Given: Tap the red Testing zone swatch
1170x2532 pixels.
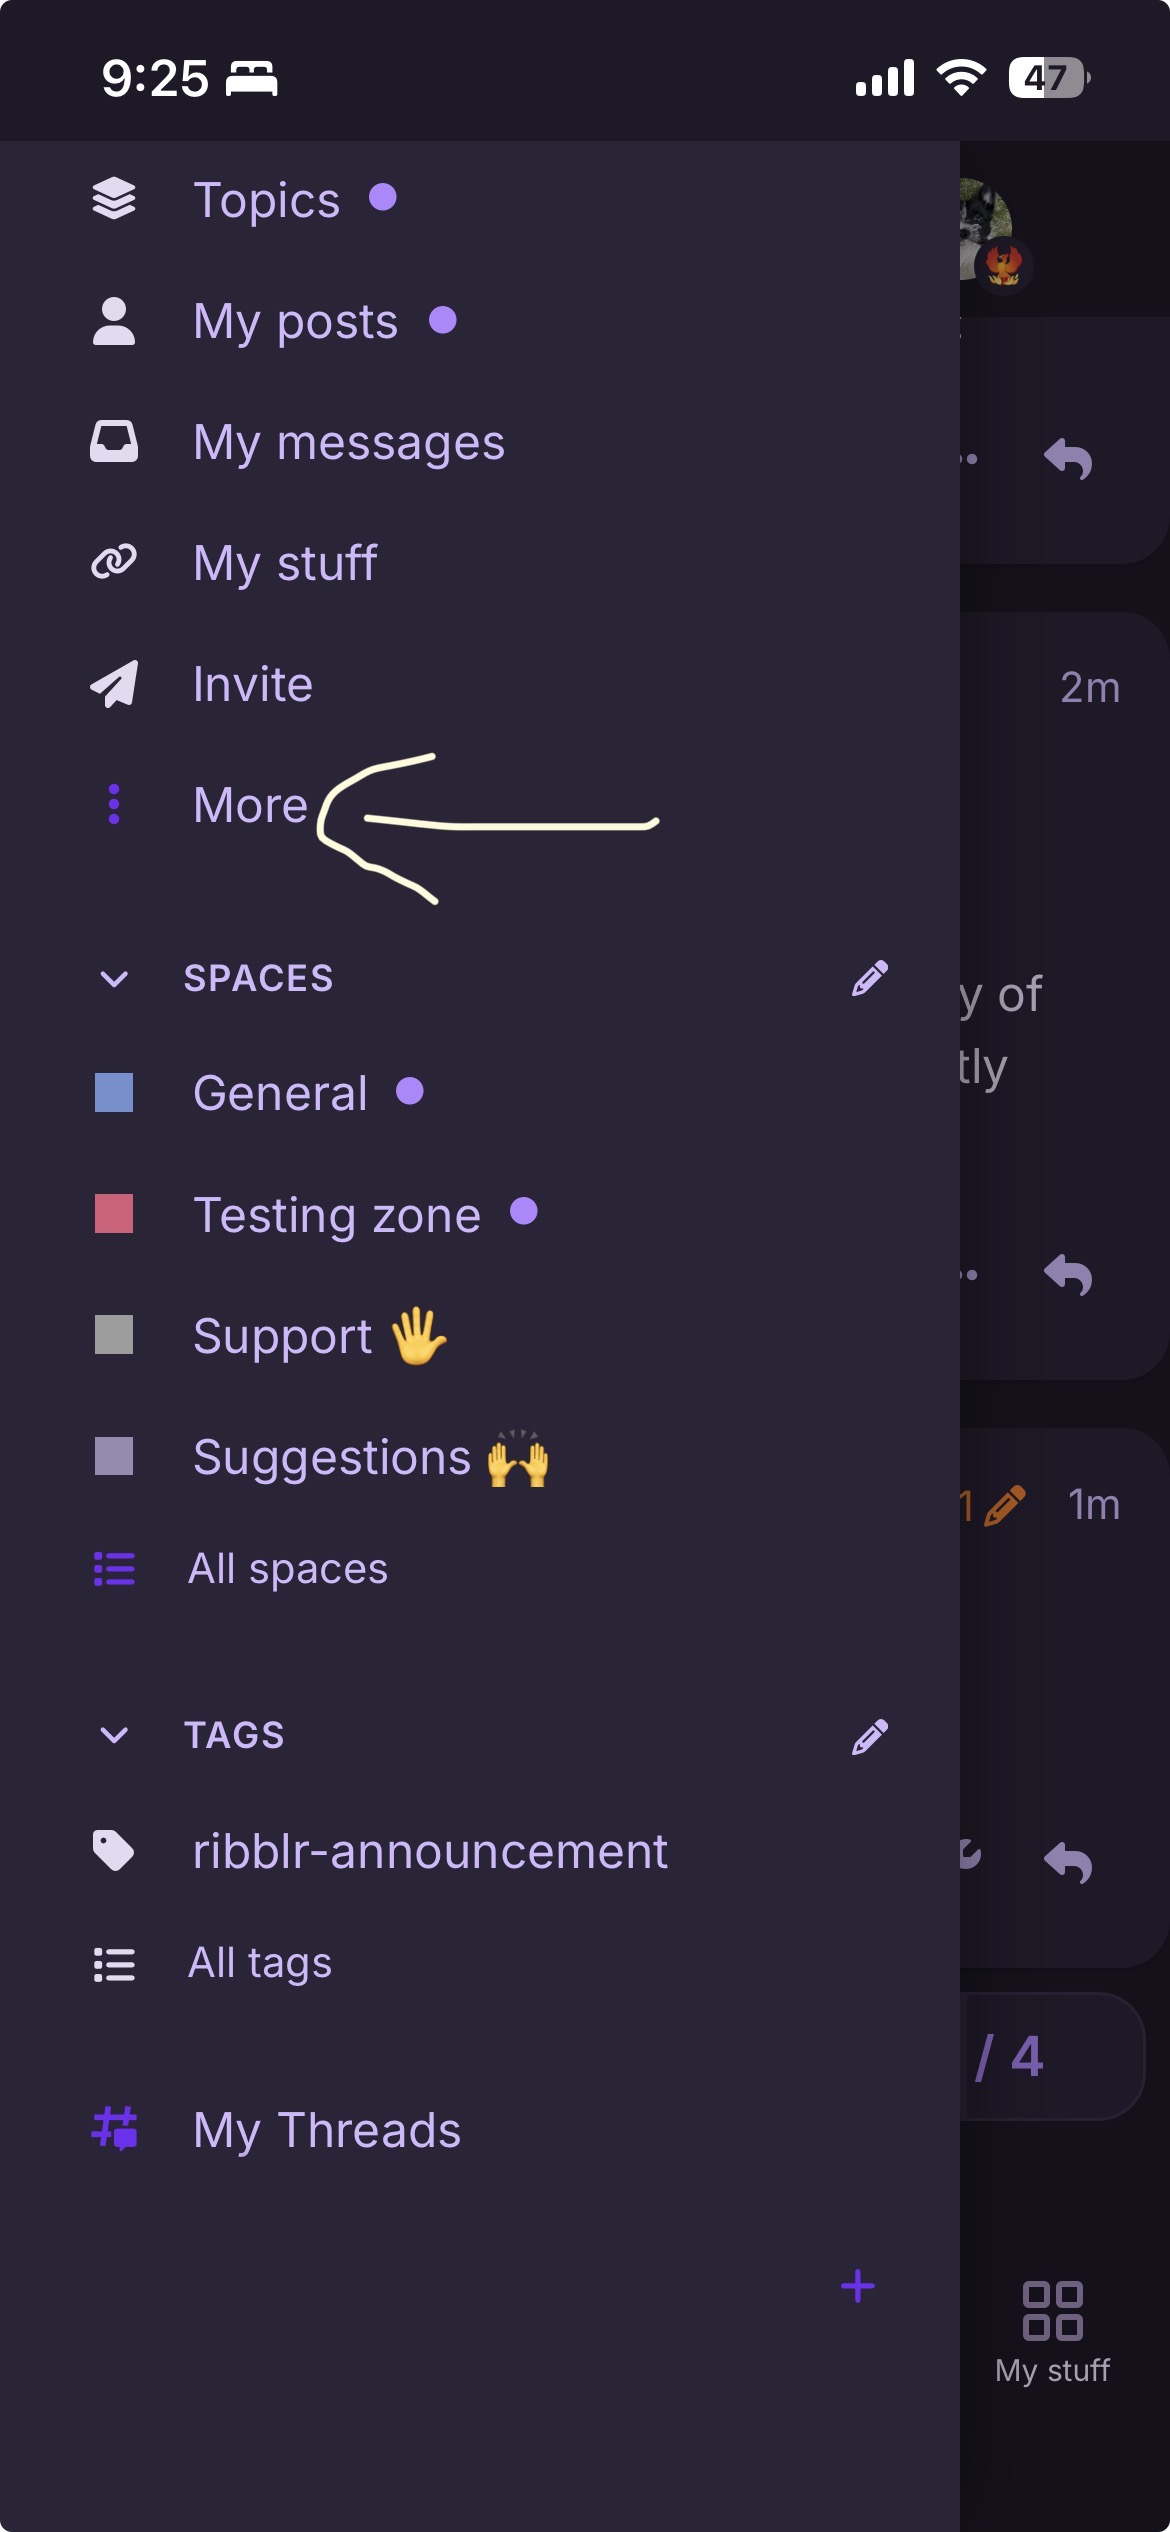Looking at the screenshot, I should tap(114, 1214).
